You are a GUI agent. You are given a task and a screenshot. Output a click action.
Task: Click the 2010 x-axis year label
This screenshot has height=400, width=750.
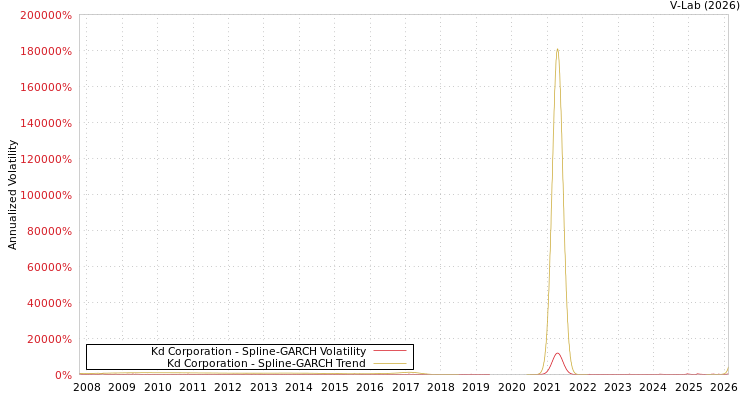pyautogui.click(x=157, y=387)
